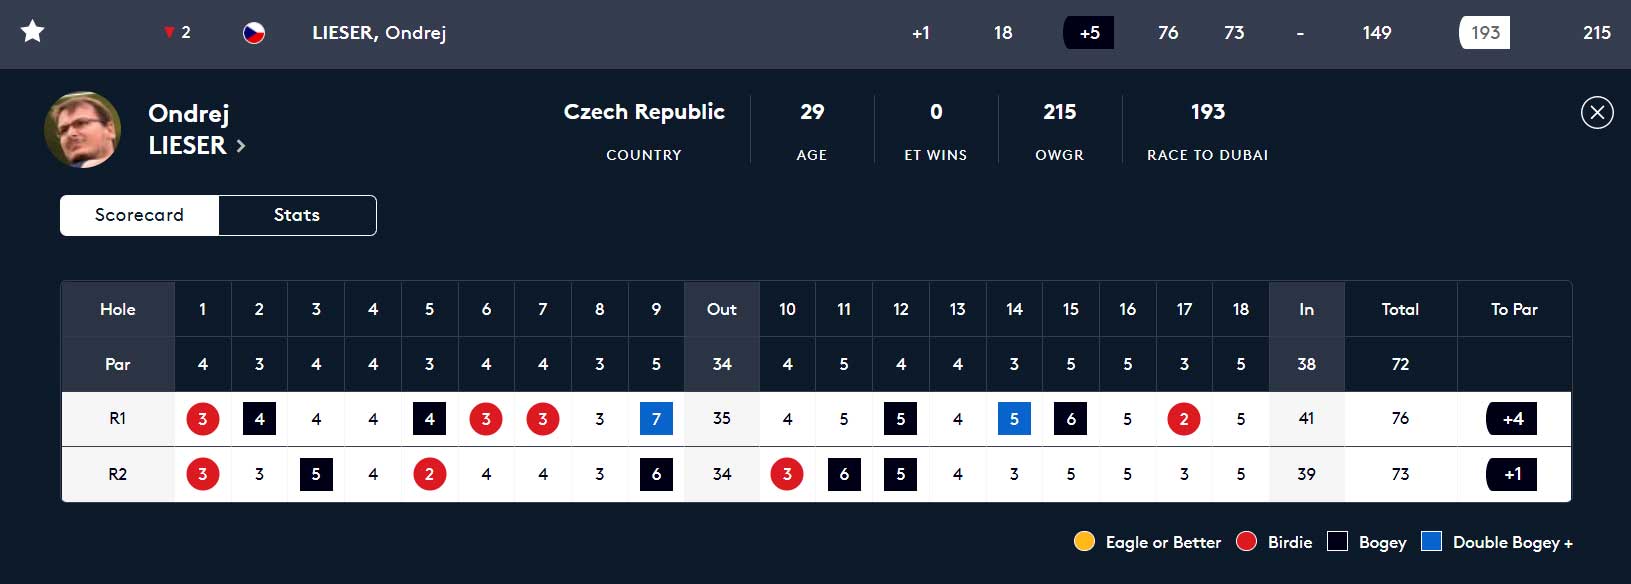The width and height of the screenshot is (1631, 584).
Task: Click the Czech Republic flag icon
Action: tap(254, 33)
